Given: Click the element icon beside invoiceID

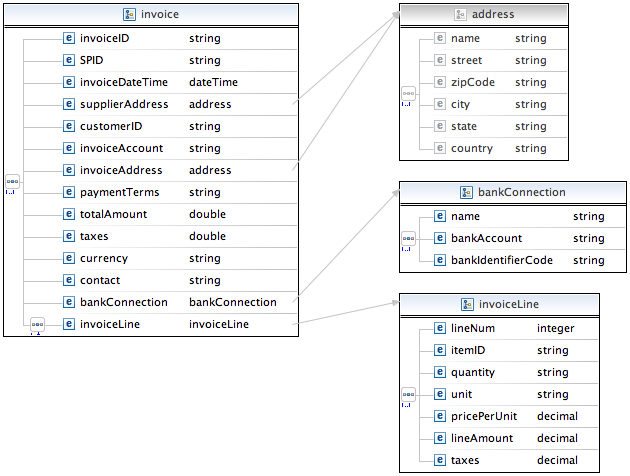Looking at the screenshot, I should 68,39.
